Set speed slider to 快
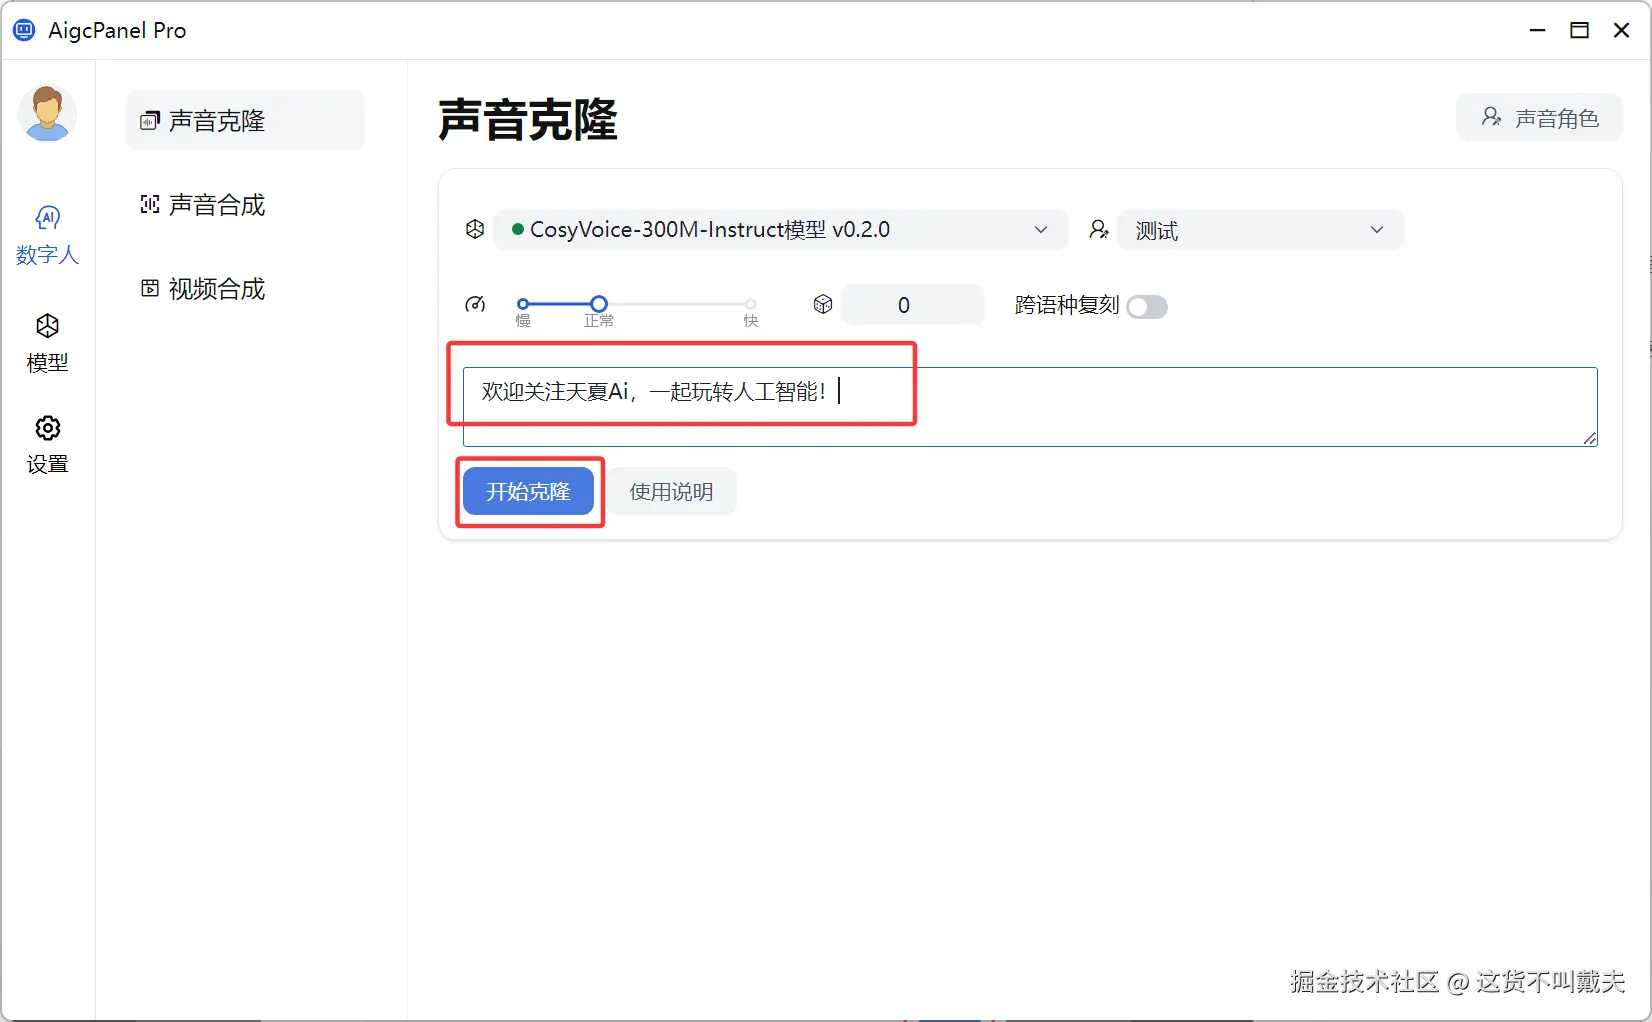Image resolution: width=1652 pixels, height=1022 pixels. [751, 304]
